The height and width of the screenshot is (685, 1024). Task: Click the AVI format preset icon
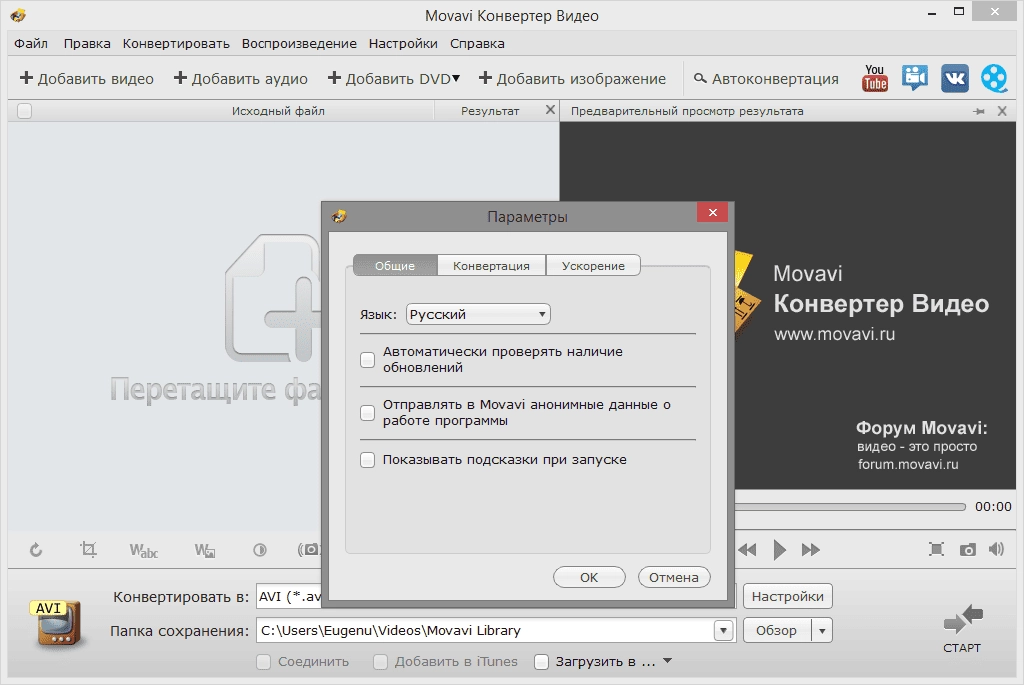[57, 623]
